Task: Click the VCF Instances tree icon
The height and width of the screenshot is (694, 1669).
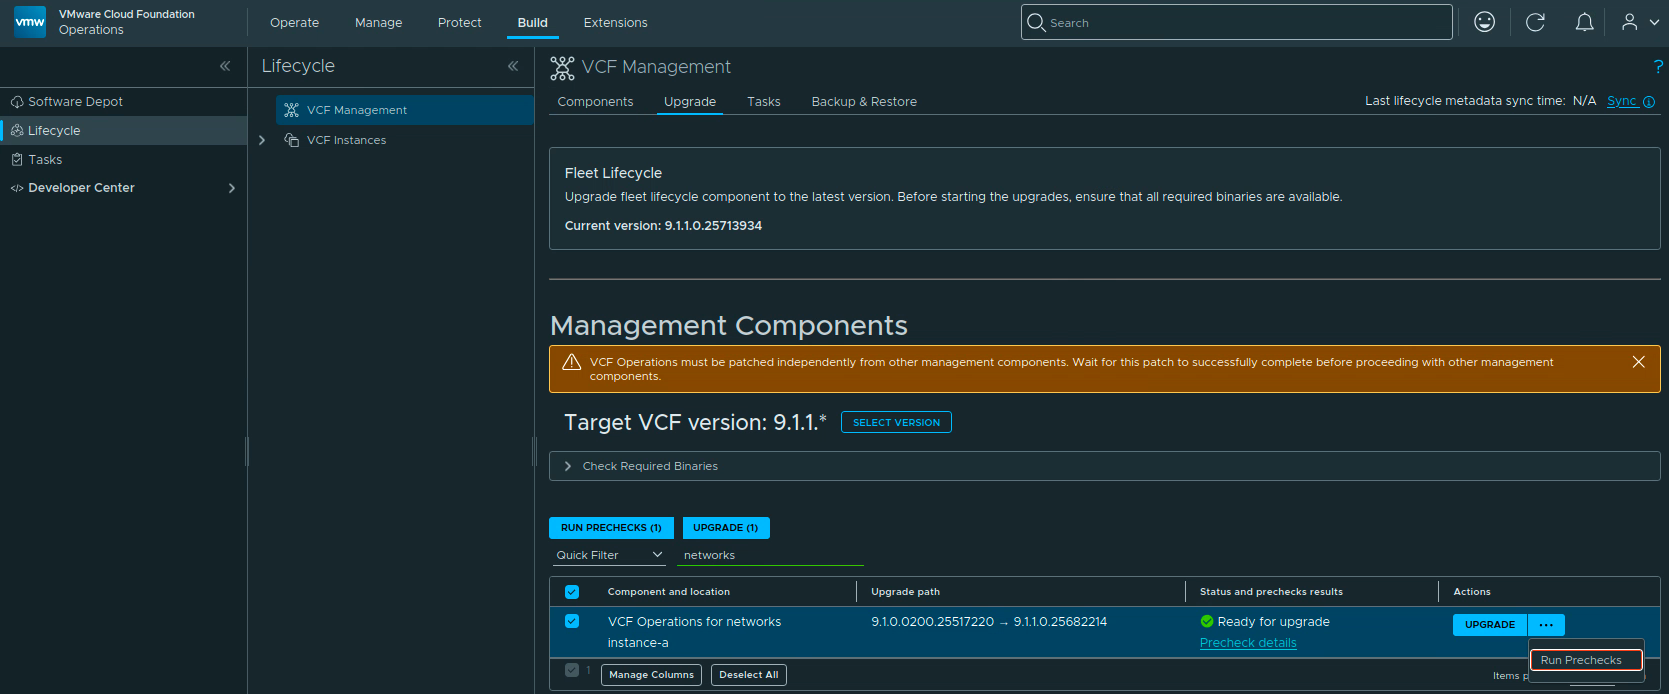Action: [x=292, y=140]
